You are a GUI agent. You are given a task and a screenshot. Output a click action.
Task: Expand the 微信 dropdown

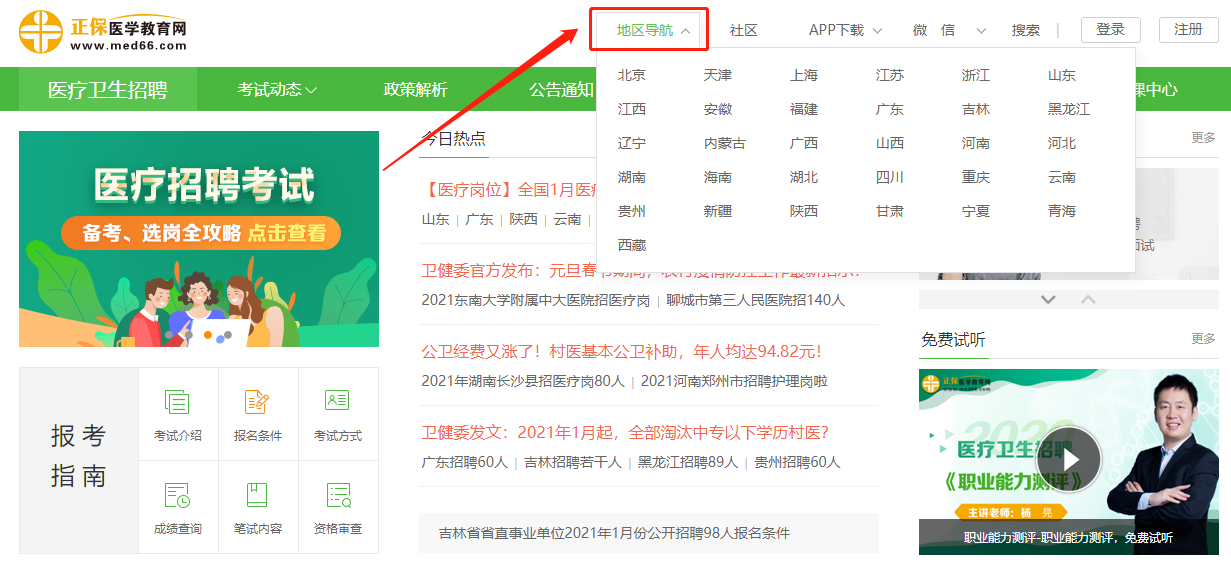[949, 30]
